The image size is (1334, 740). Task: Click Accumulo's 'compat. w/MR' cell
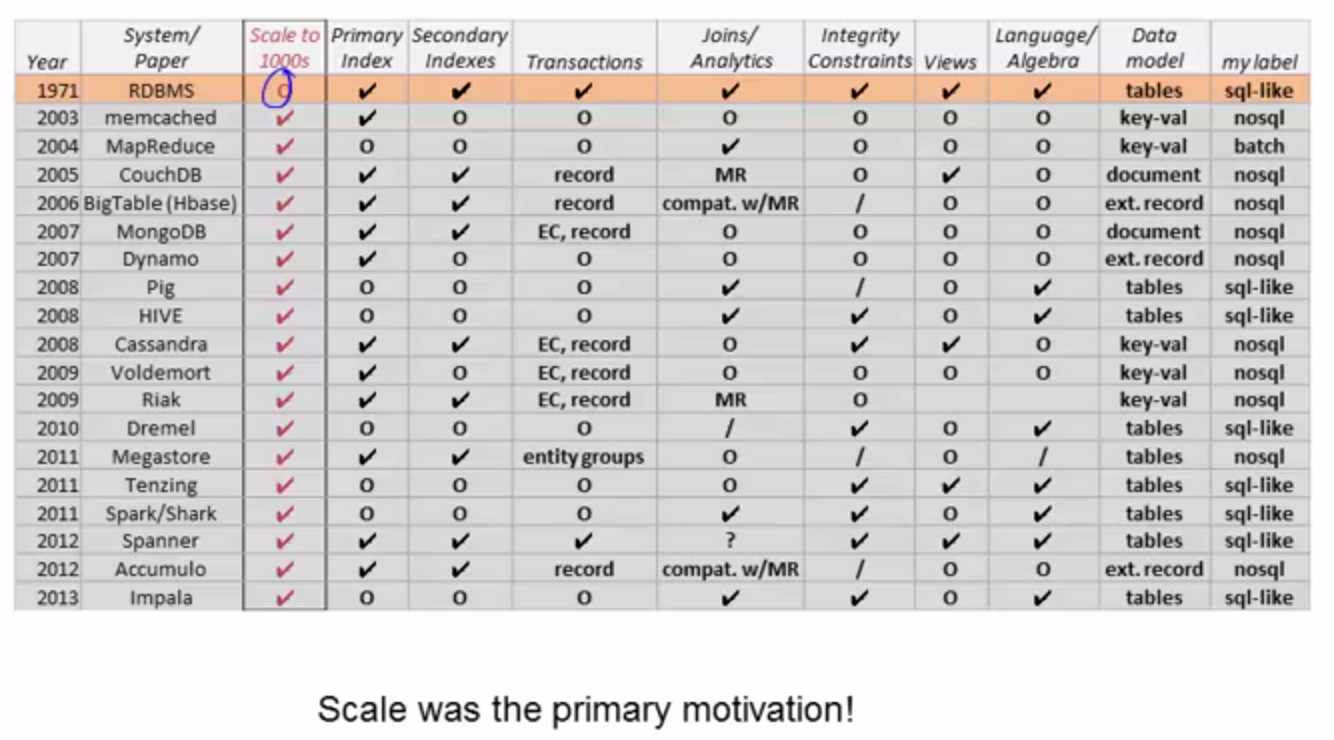[731, 570]
